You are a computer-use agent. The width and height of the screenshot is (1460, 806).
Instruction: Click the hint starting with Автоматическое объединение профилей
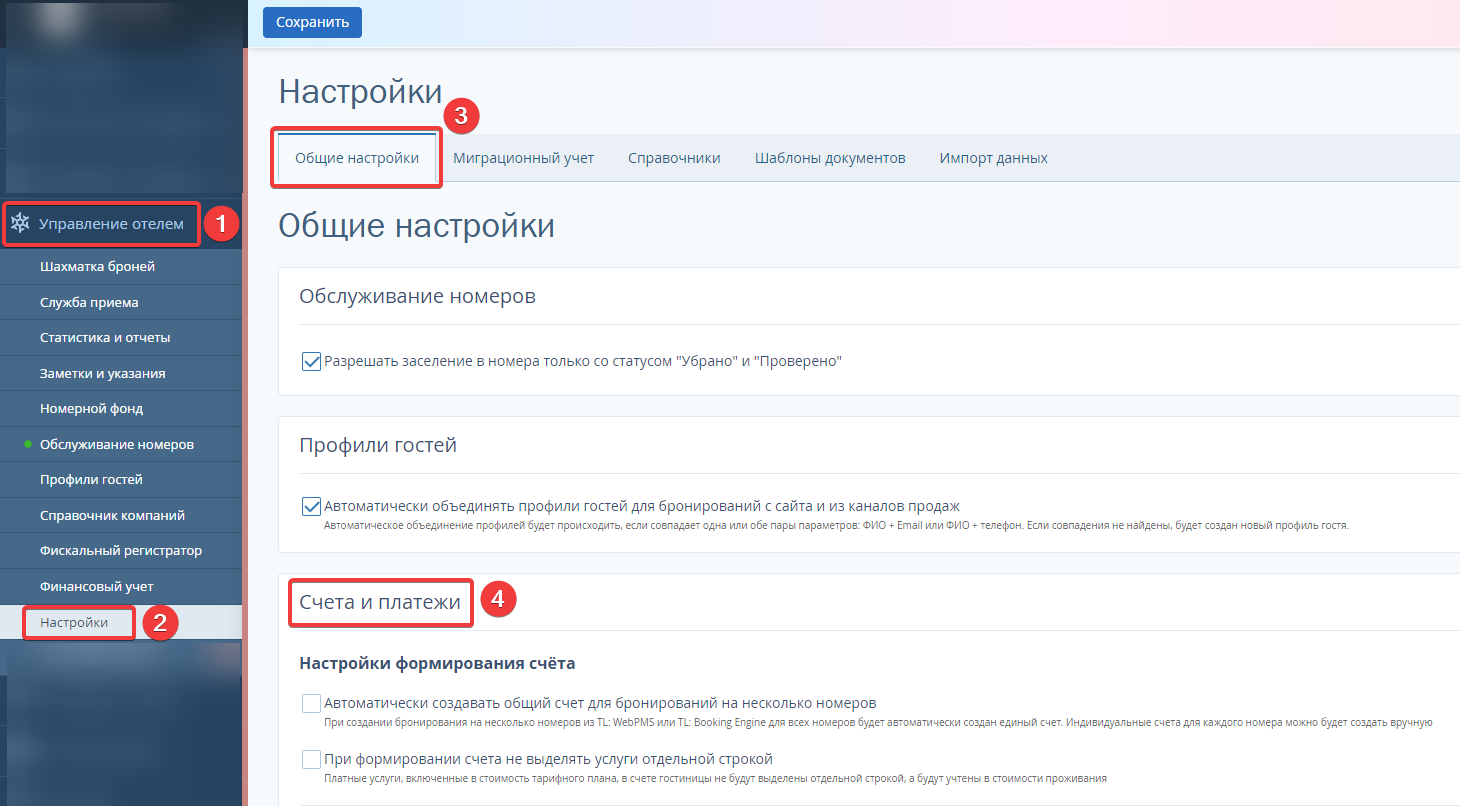tap(836, 525)
